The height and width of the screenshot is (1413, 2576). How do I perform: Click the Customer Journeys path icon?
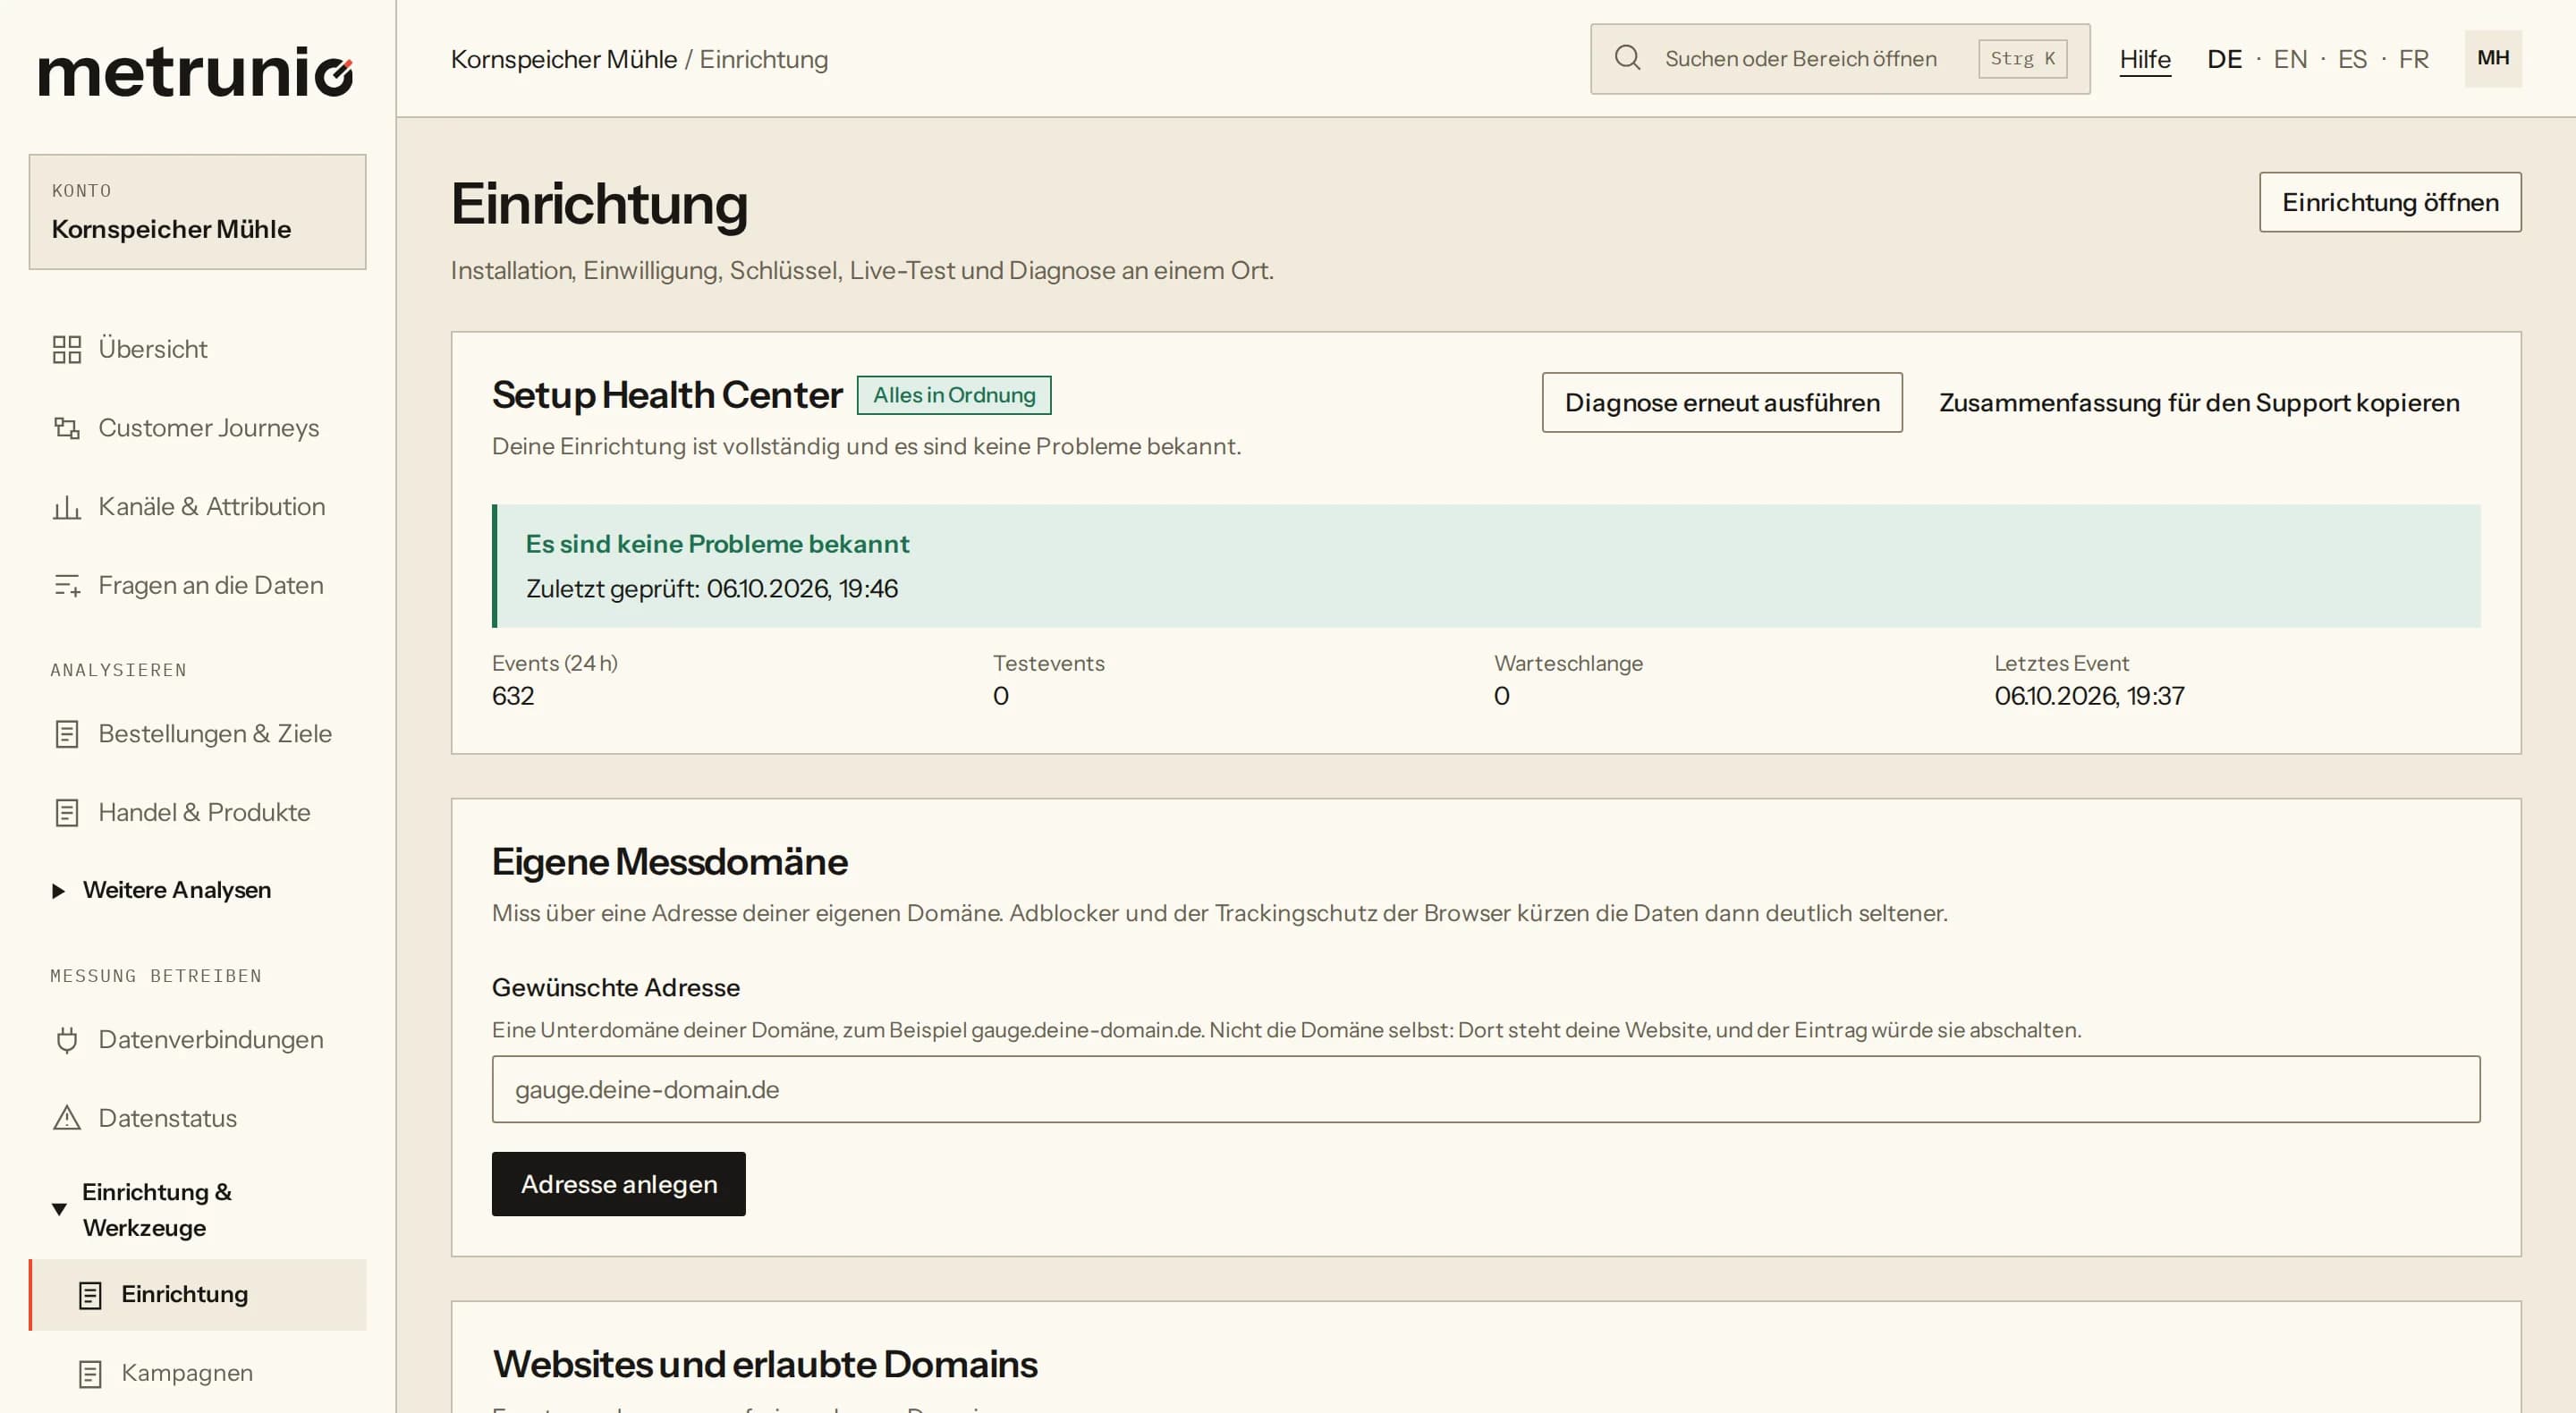(x=67, y=428)
